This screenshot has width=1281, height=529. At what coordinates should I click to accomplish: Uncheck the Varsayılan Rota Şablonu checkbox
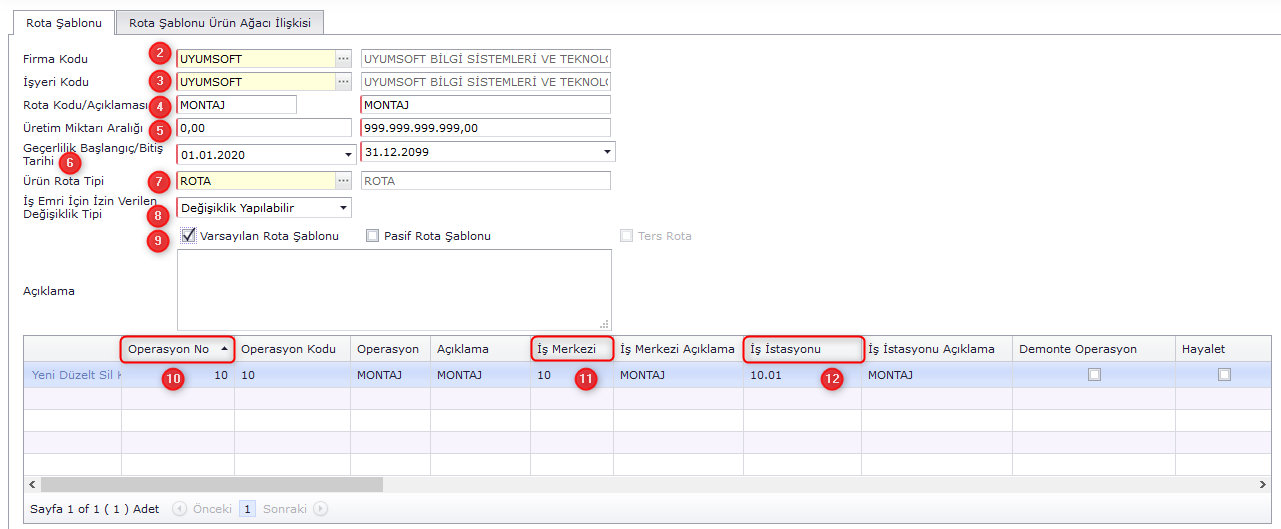[189, 236]
